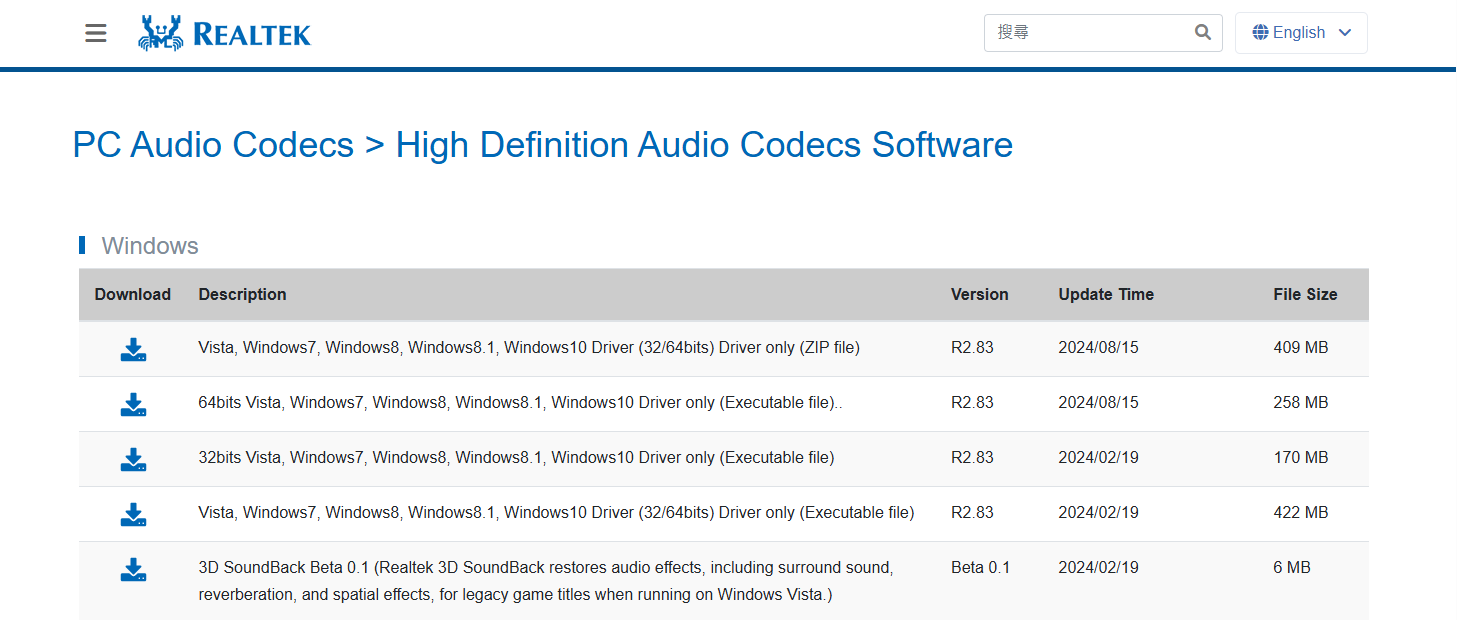Screen dimensions: 1457x620
Task: Click the Update Time column header
Action: 1106,295
